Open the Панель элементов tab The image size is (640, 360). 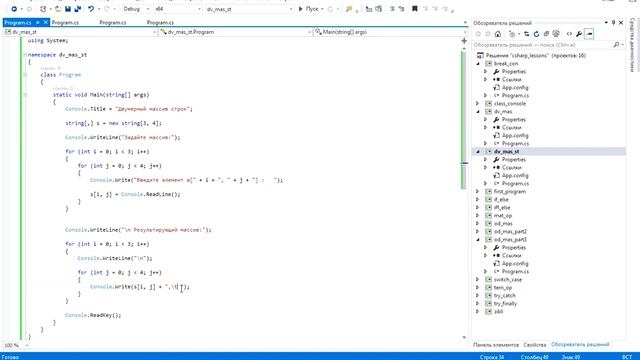[x=496, y=345]
